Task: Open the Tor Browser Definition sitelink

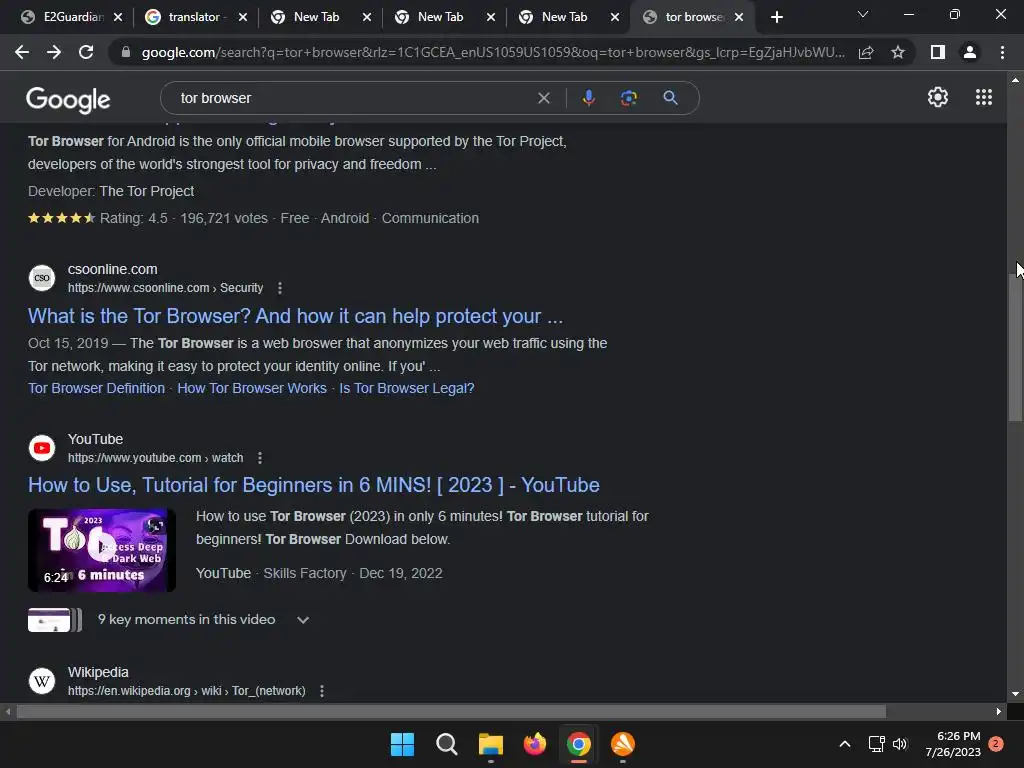Action: tap(96, 388)
